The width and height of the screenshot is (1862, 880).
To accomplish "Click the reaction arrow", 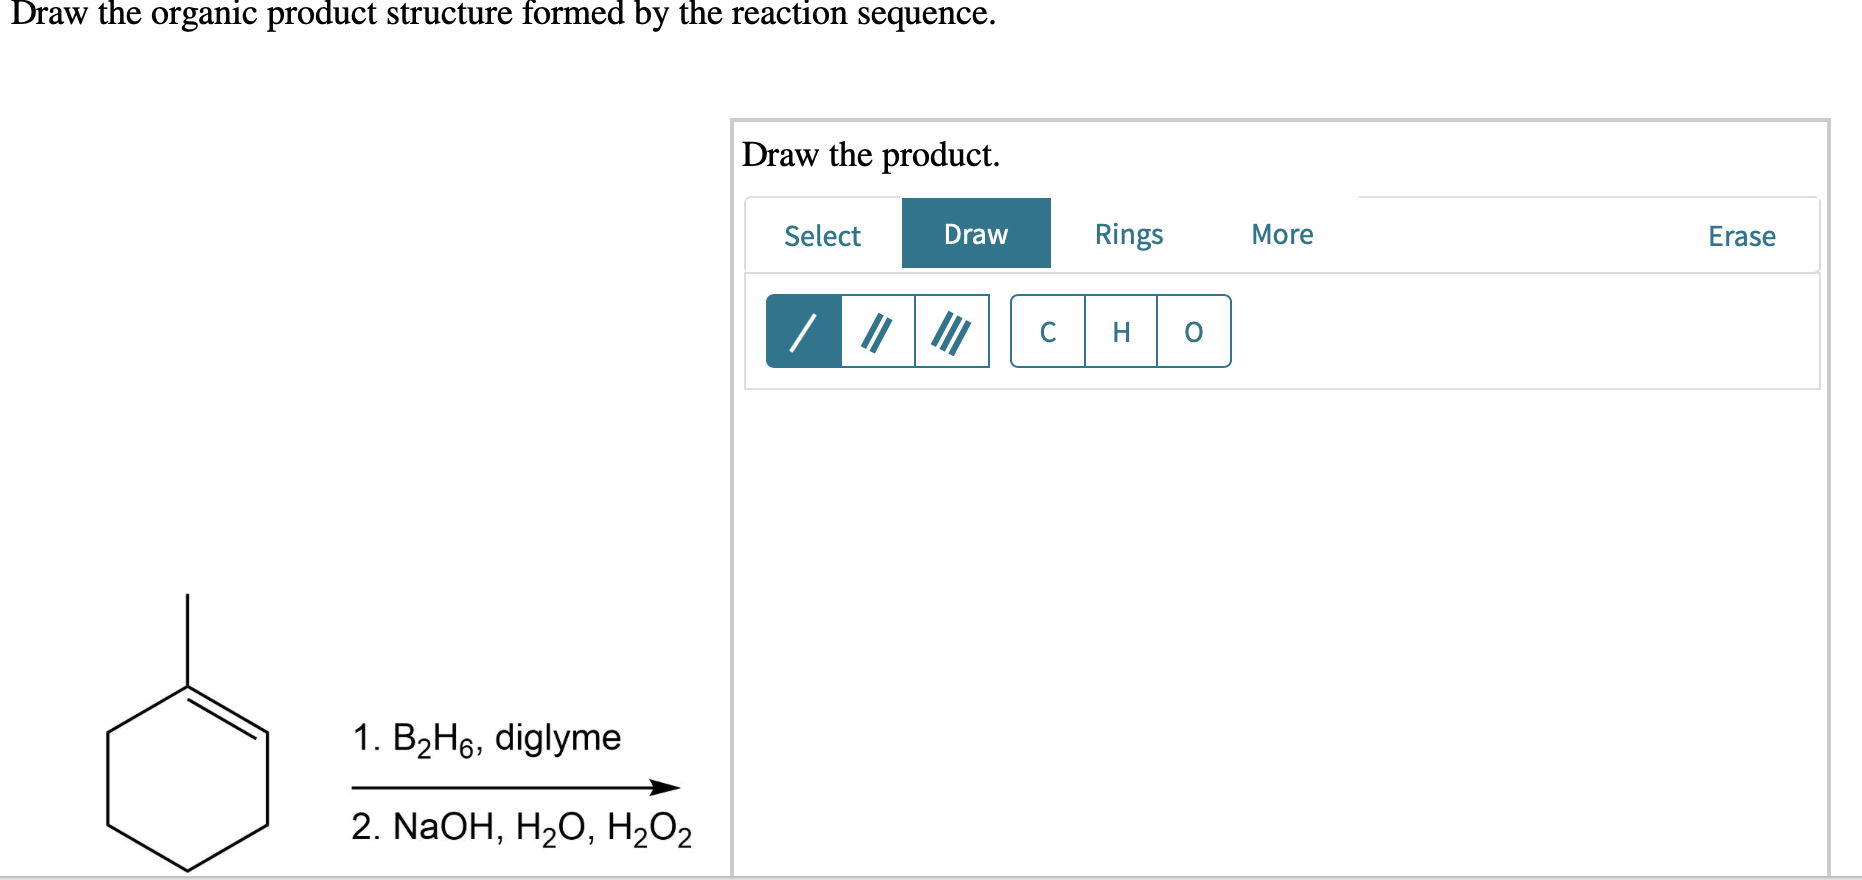I will pyautogui.click(x=516, y=787).
